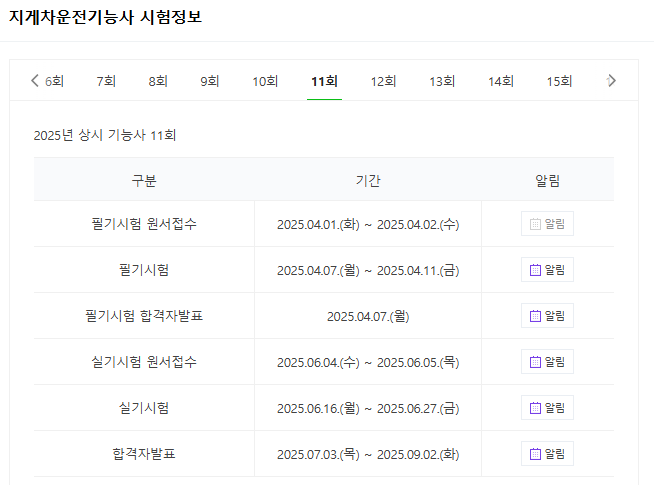Click the 알림 column header
The width and height of the screenshot is (654, 485).
[x=548, y=181]
